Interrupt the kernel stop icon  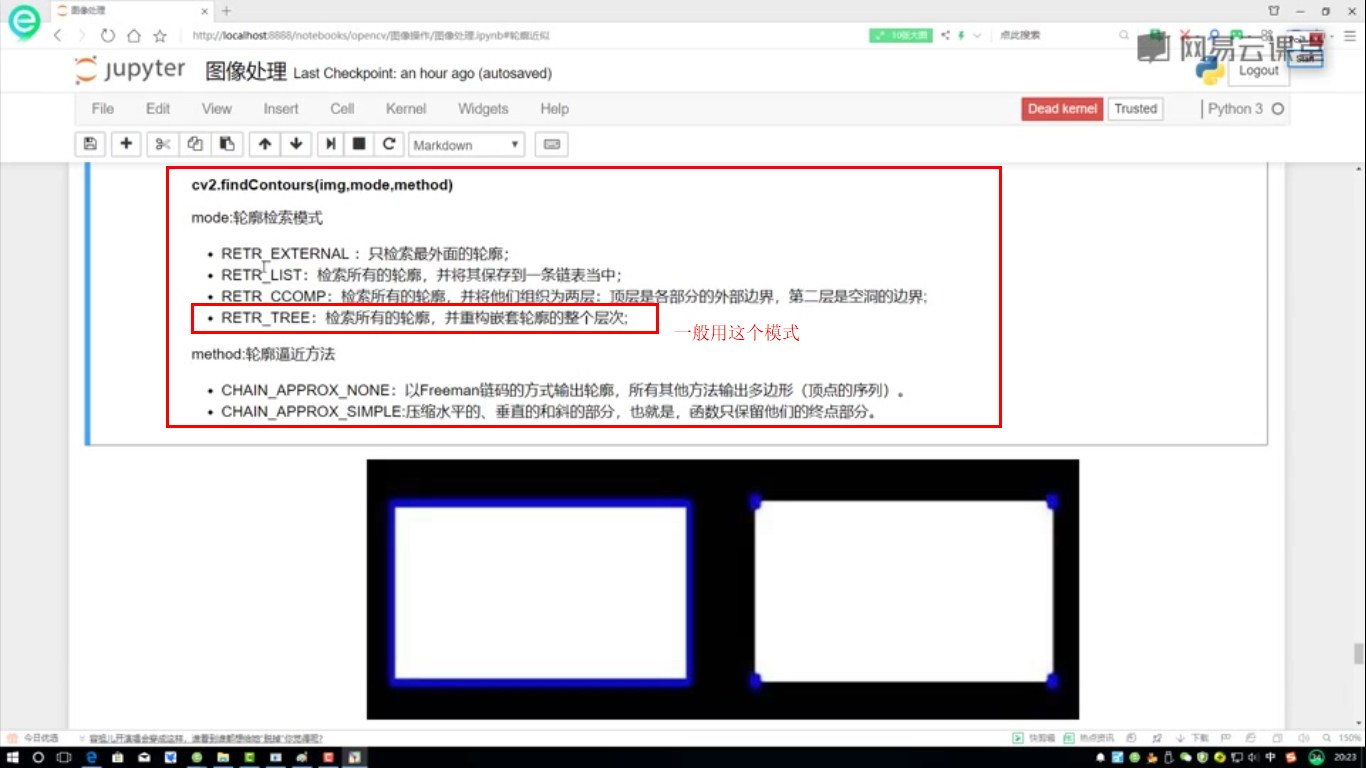click(359, 144)
